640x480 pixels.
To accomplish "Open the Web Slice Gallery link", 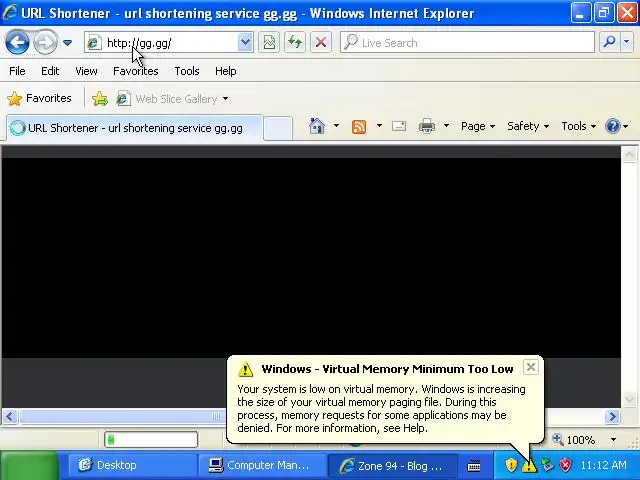I will pos(167,99).
